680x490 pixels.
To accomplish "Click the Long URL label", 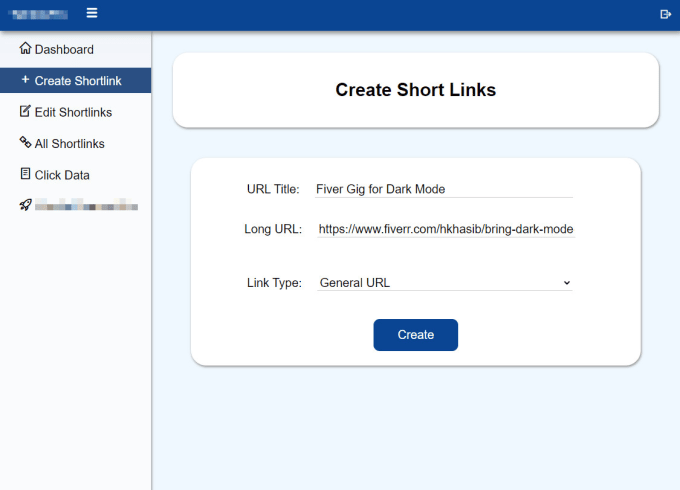I will click(x=273, y=229).
